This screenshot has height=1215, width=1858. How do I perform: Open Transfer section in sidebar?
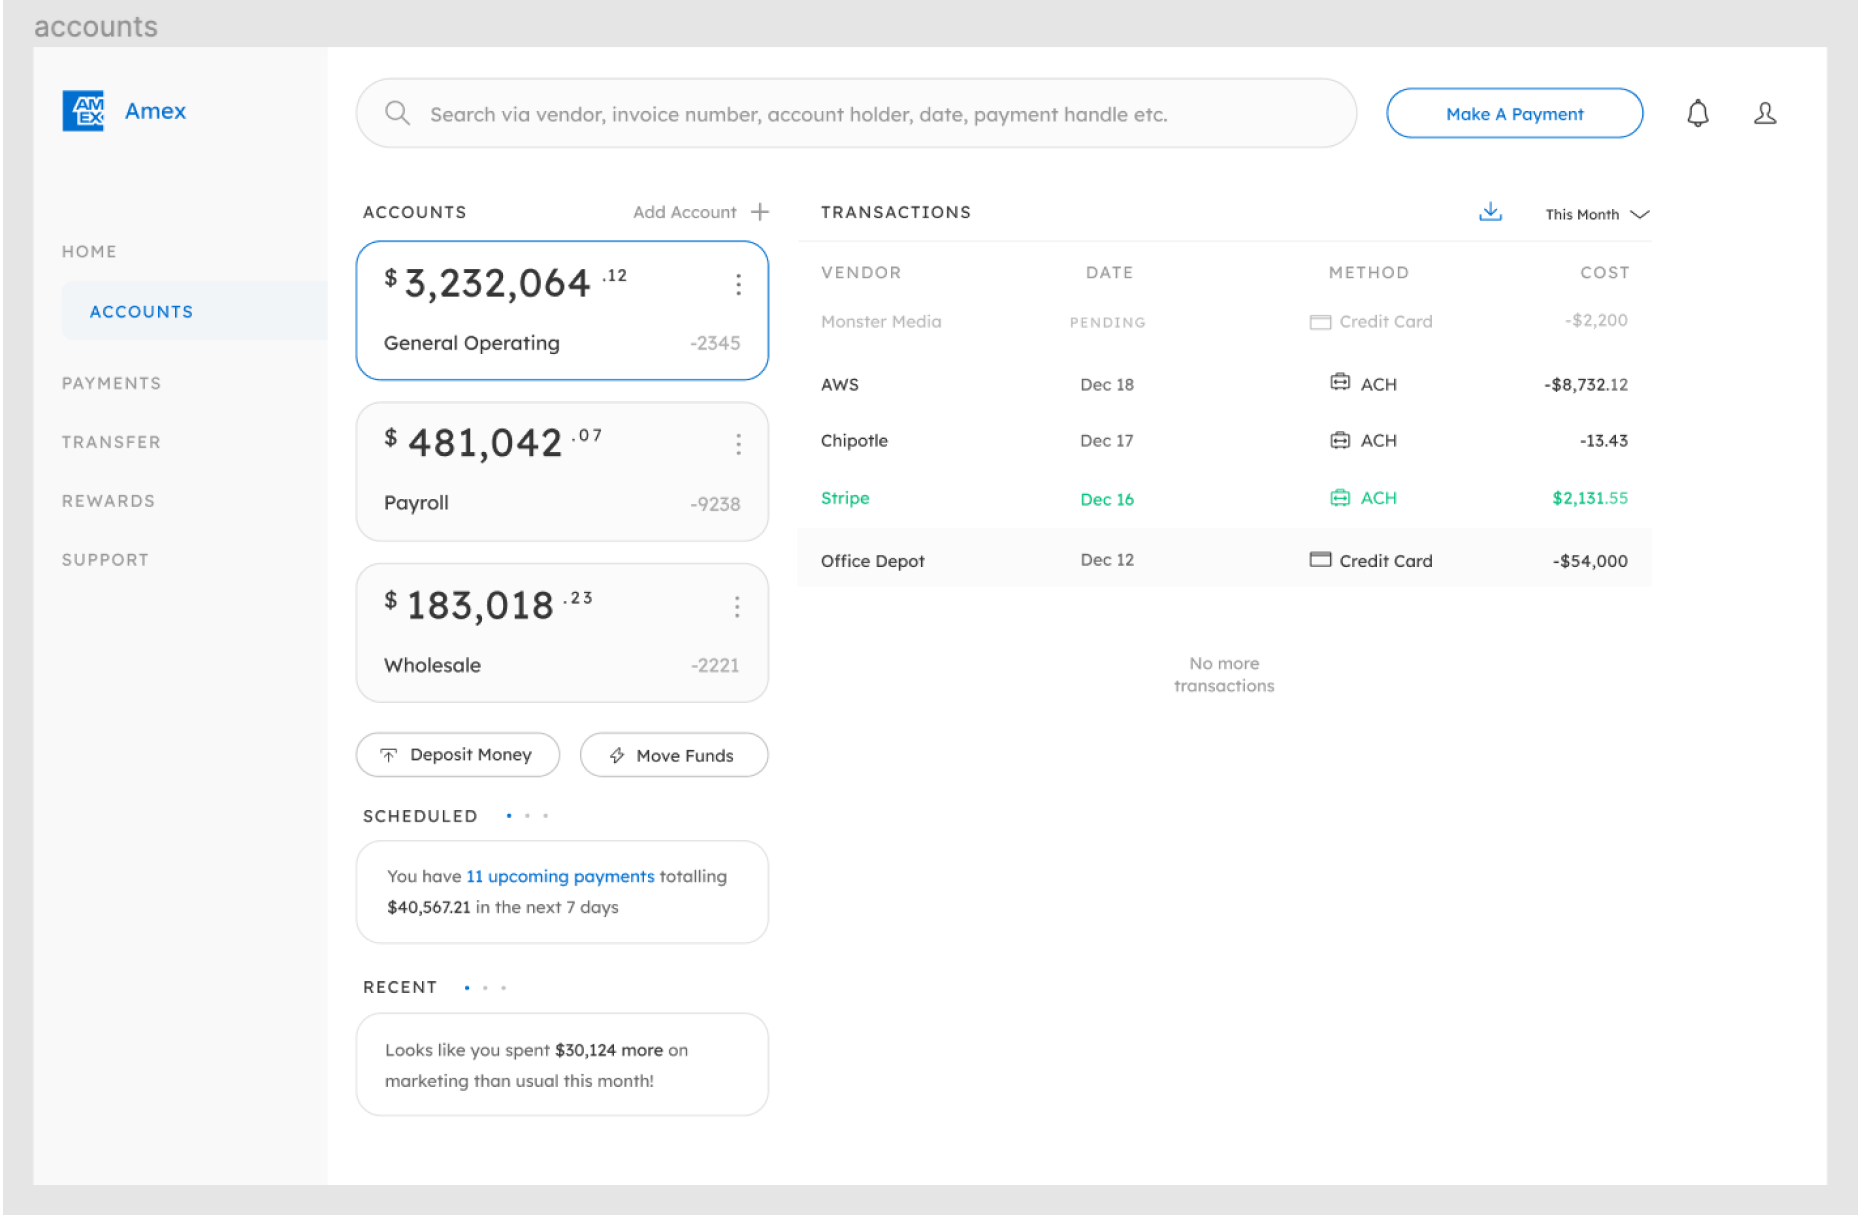click(111, 442)
